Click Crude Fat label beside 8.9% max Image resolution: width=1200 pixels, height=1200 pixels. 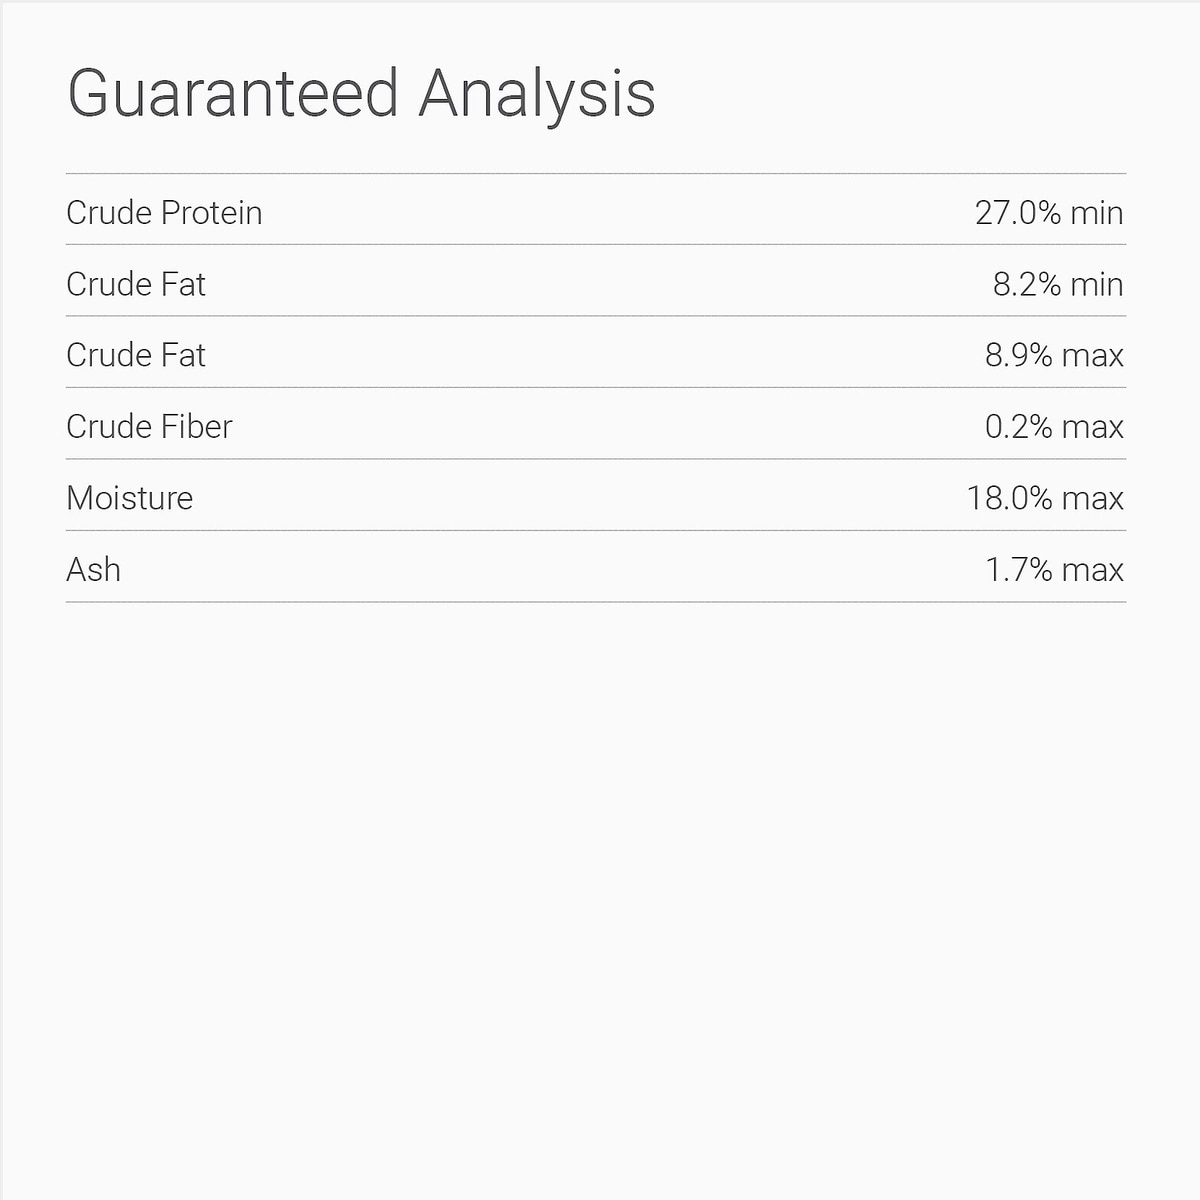click(136, 356)
